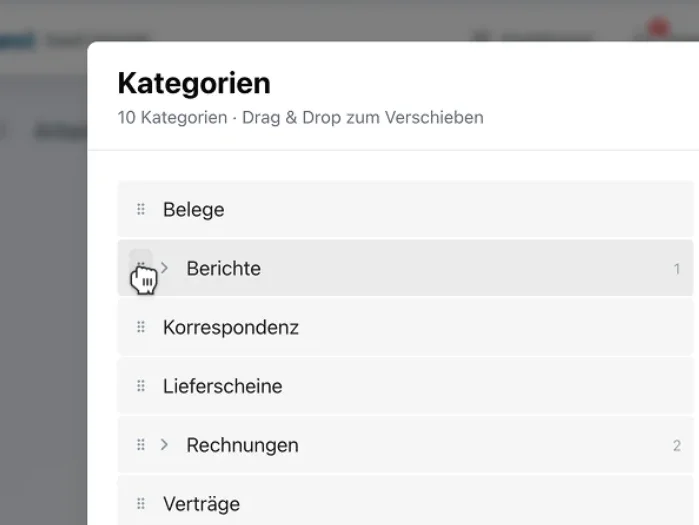Select the Belege category
This screenshot has width=699, height=525.
(x=194, y=210)
